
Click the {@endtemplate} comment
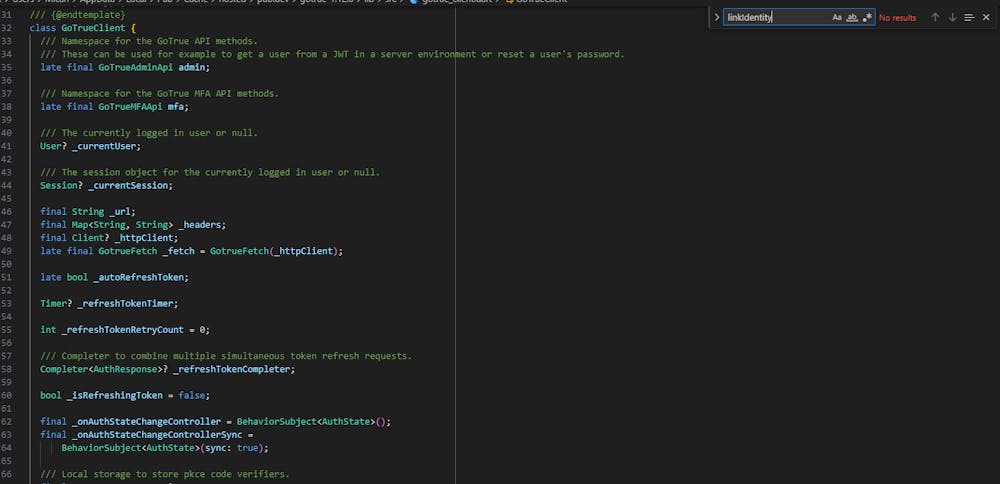point(77,15)
